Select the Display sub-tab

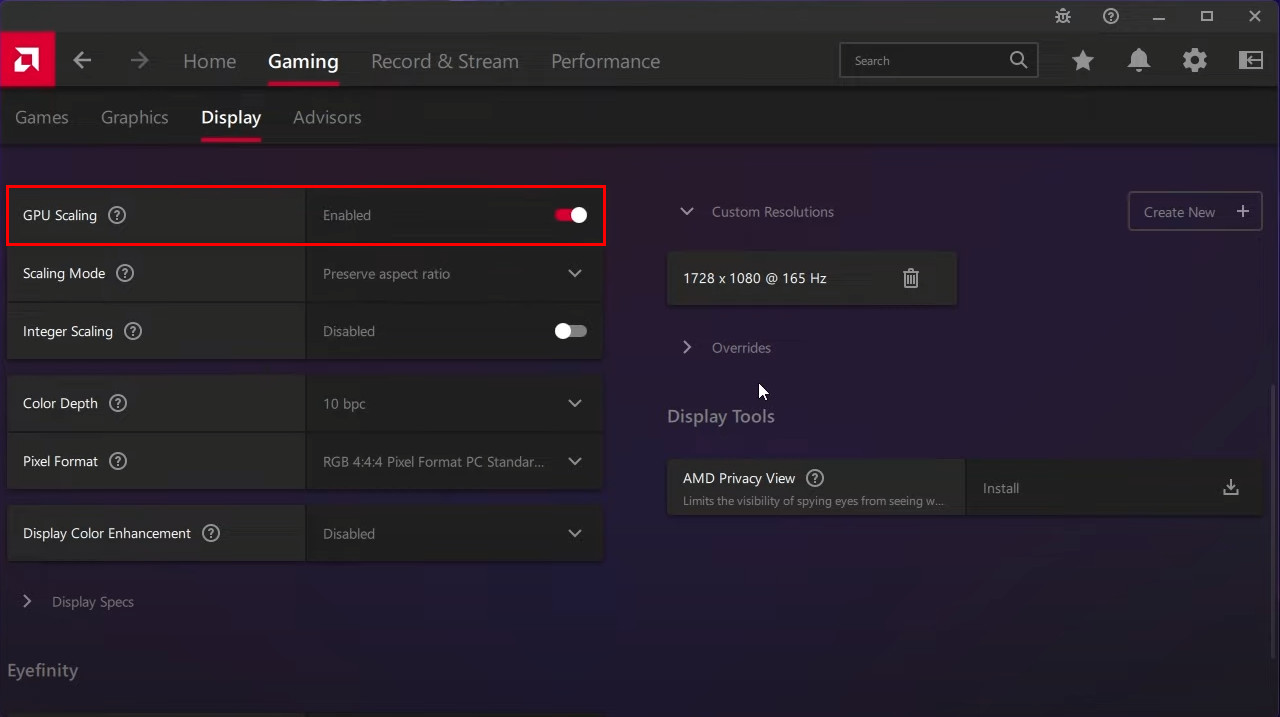coord(231,117)
